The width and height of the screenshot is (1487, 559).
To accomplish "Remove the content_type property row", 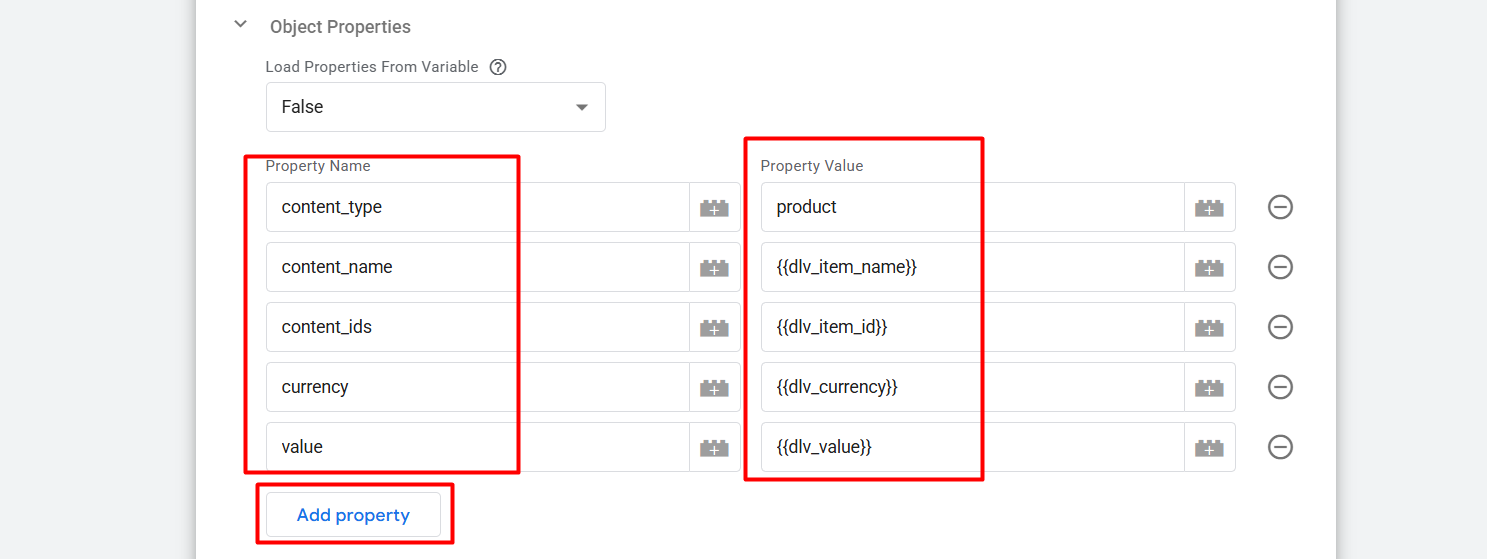I will [x=1280, y=207].
